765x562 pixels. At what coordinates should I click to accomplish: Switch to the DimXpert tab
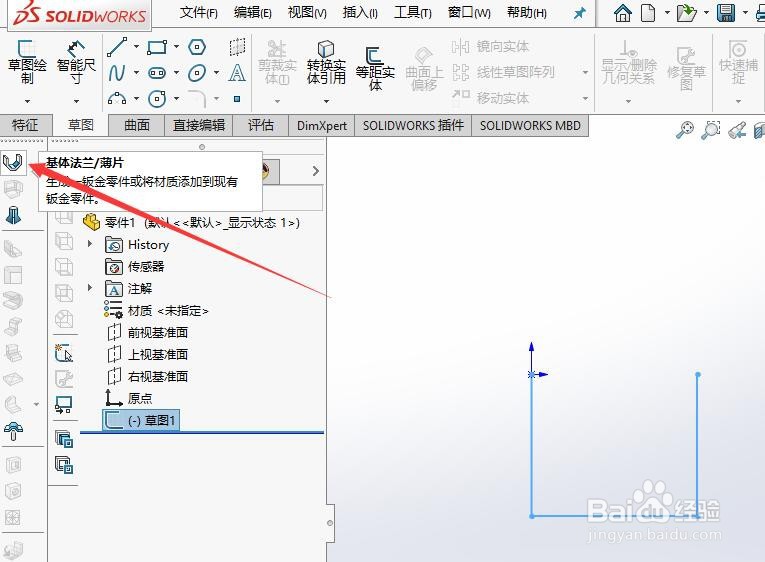[x=322, y=125]
